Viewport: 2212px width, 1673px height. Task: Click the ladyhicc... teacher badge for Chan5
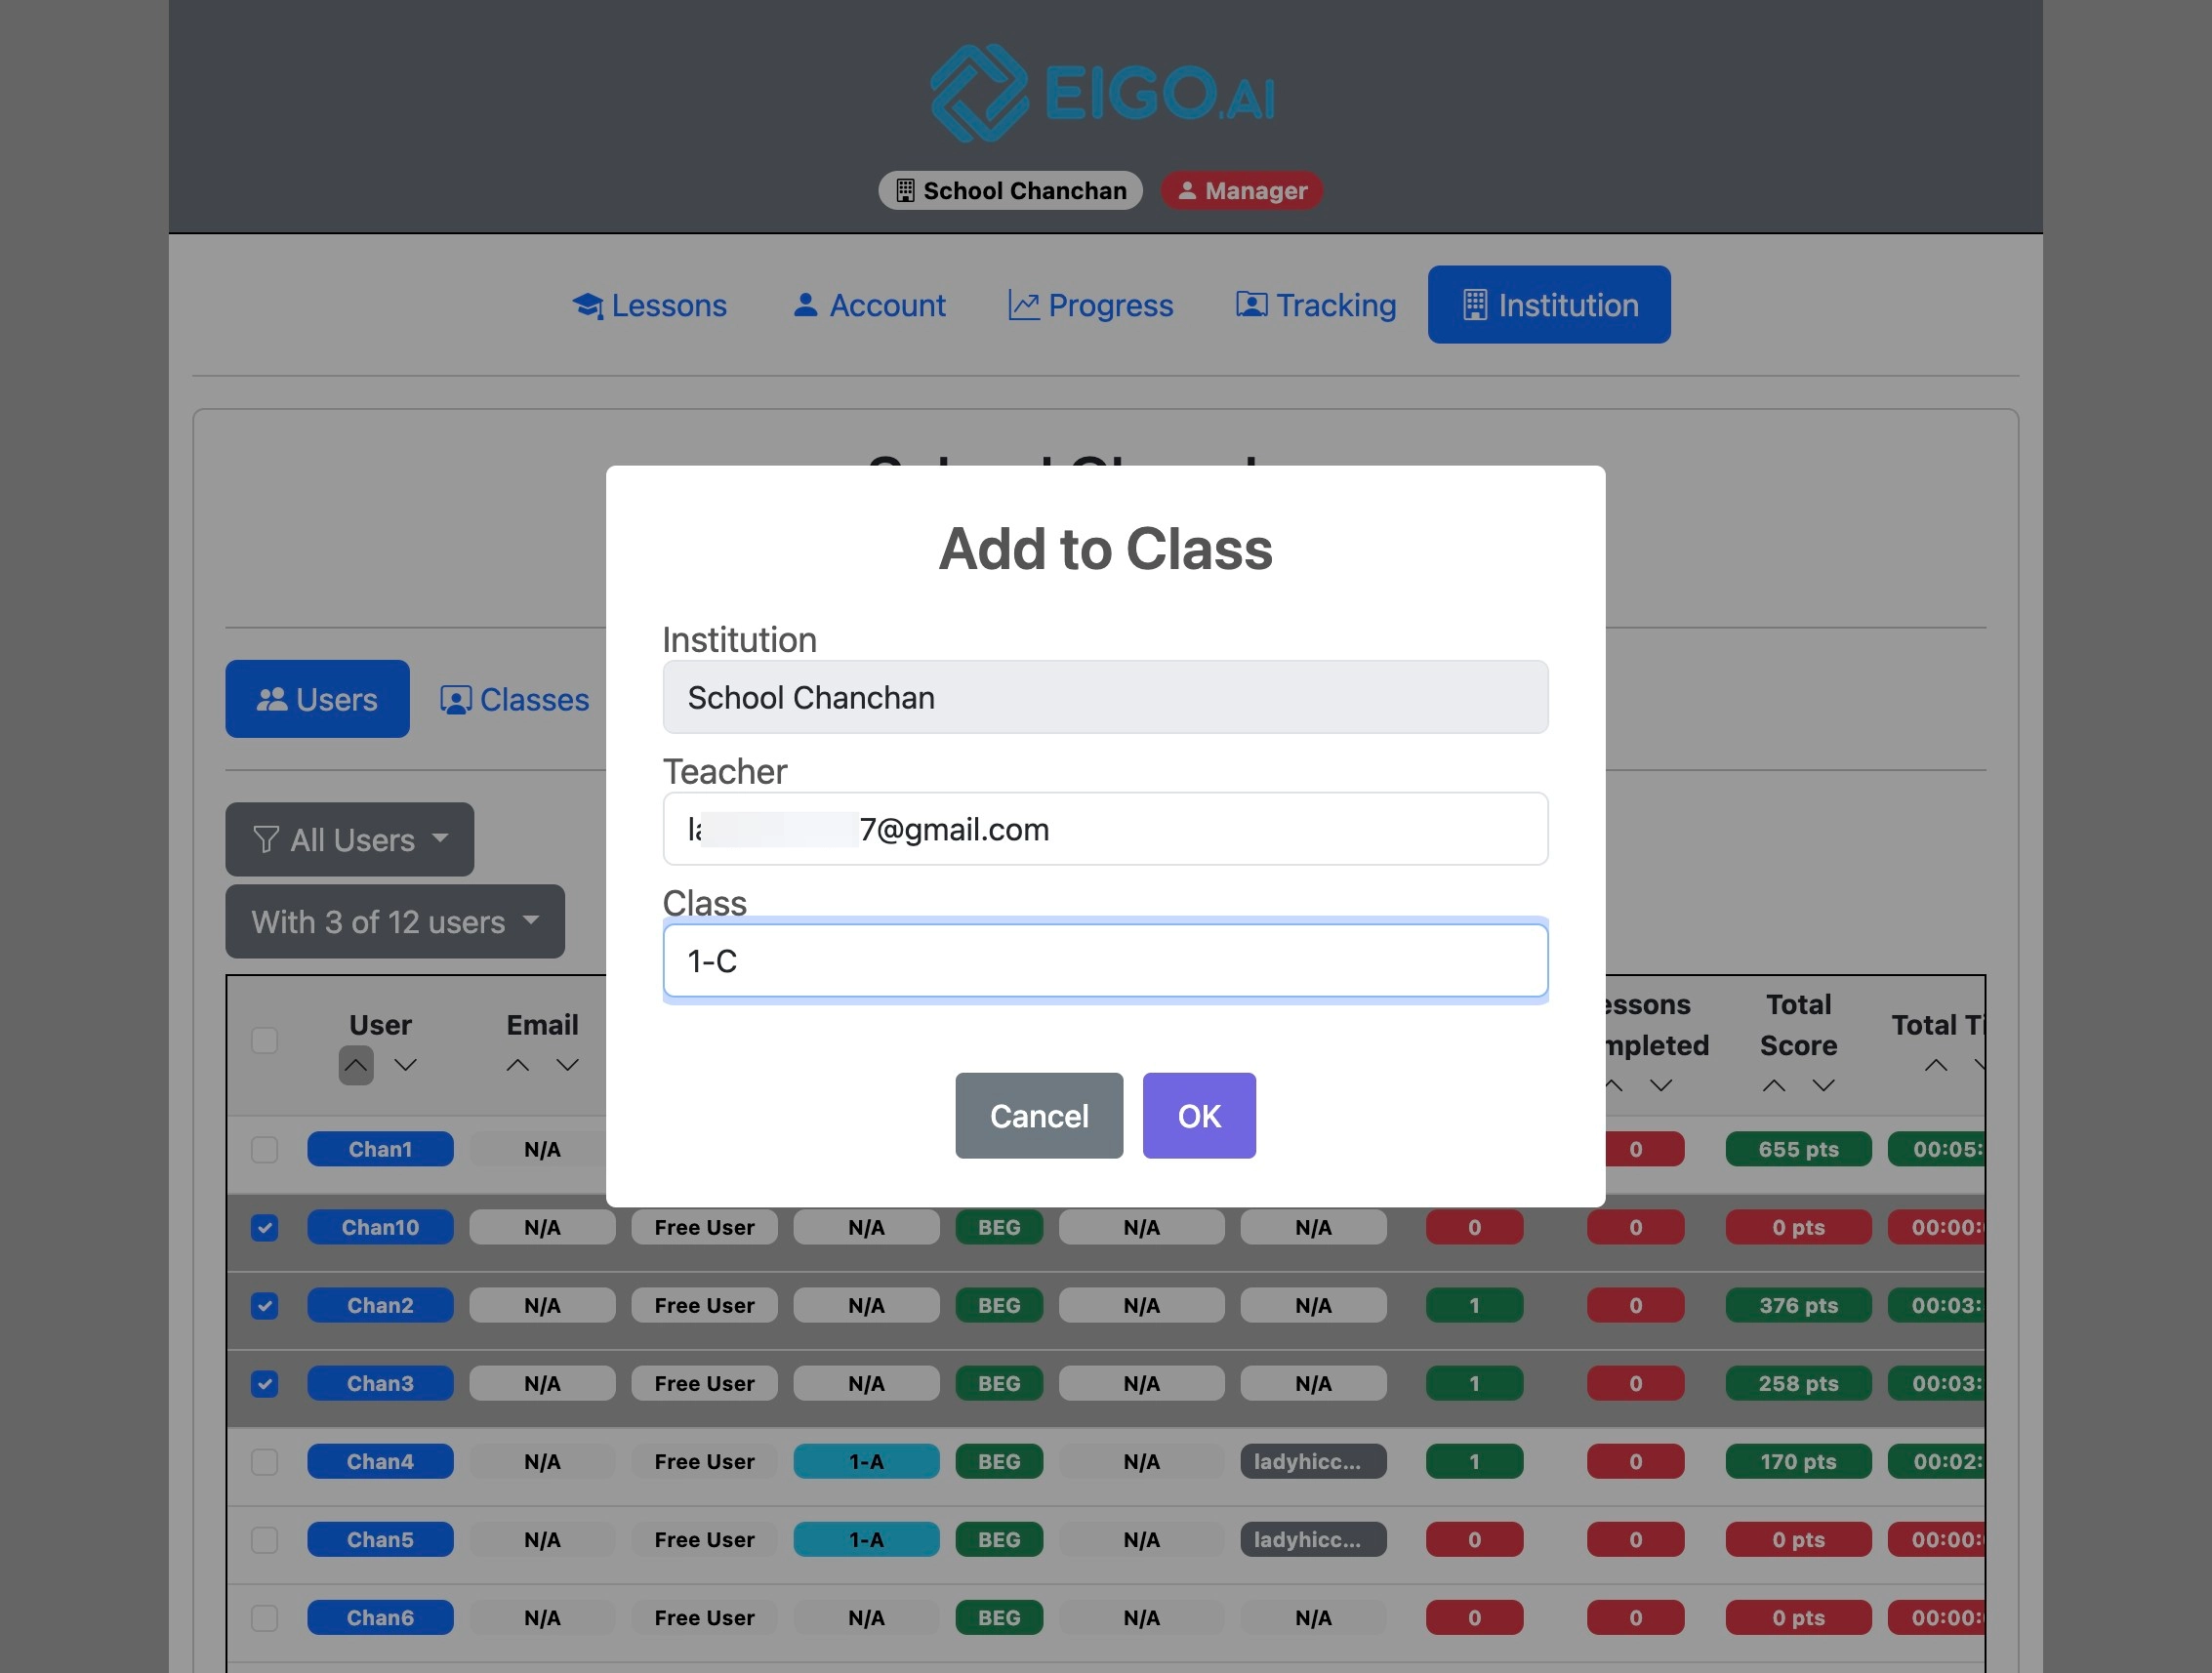click(x=1313, y=1540)
